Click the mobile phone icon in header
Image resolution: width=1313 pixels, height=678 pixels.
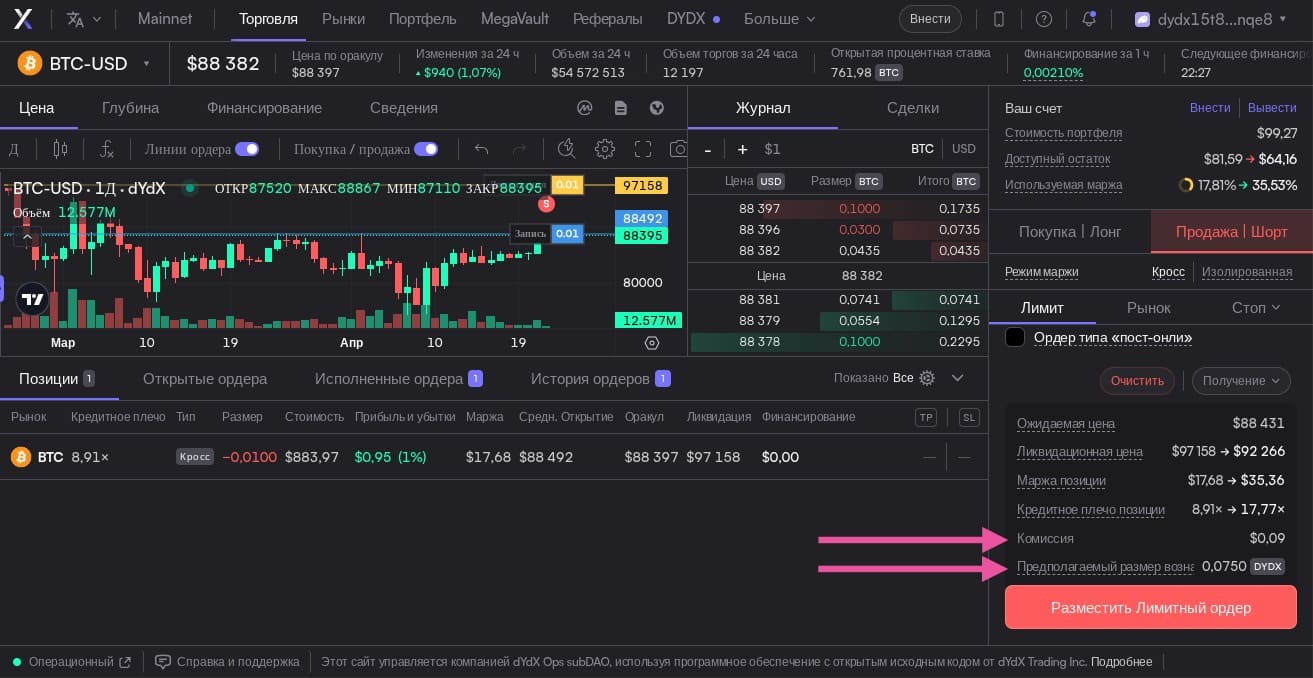(999, 19)
